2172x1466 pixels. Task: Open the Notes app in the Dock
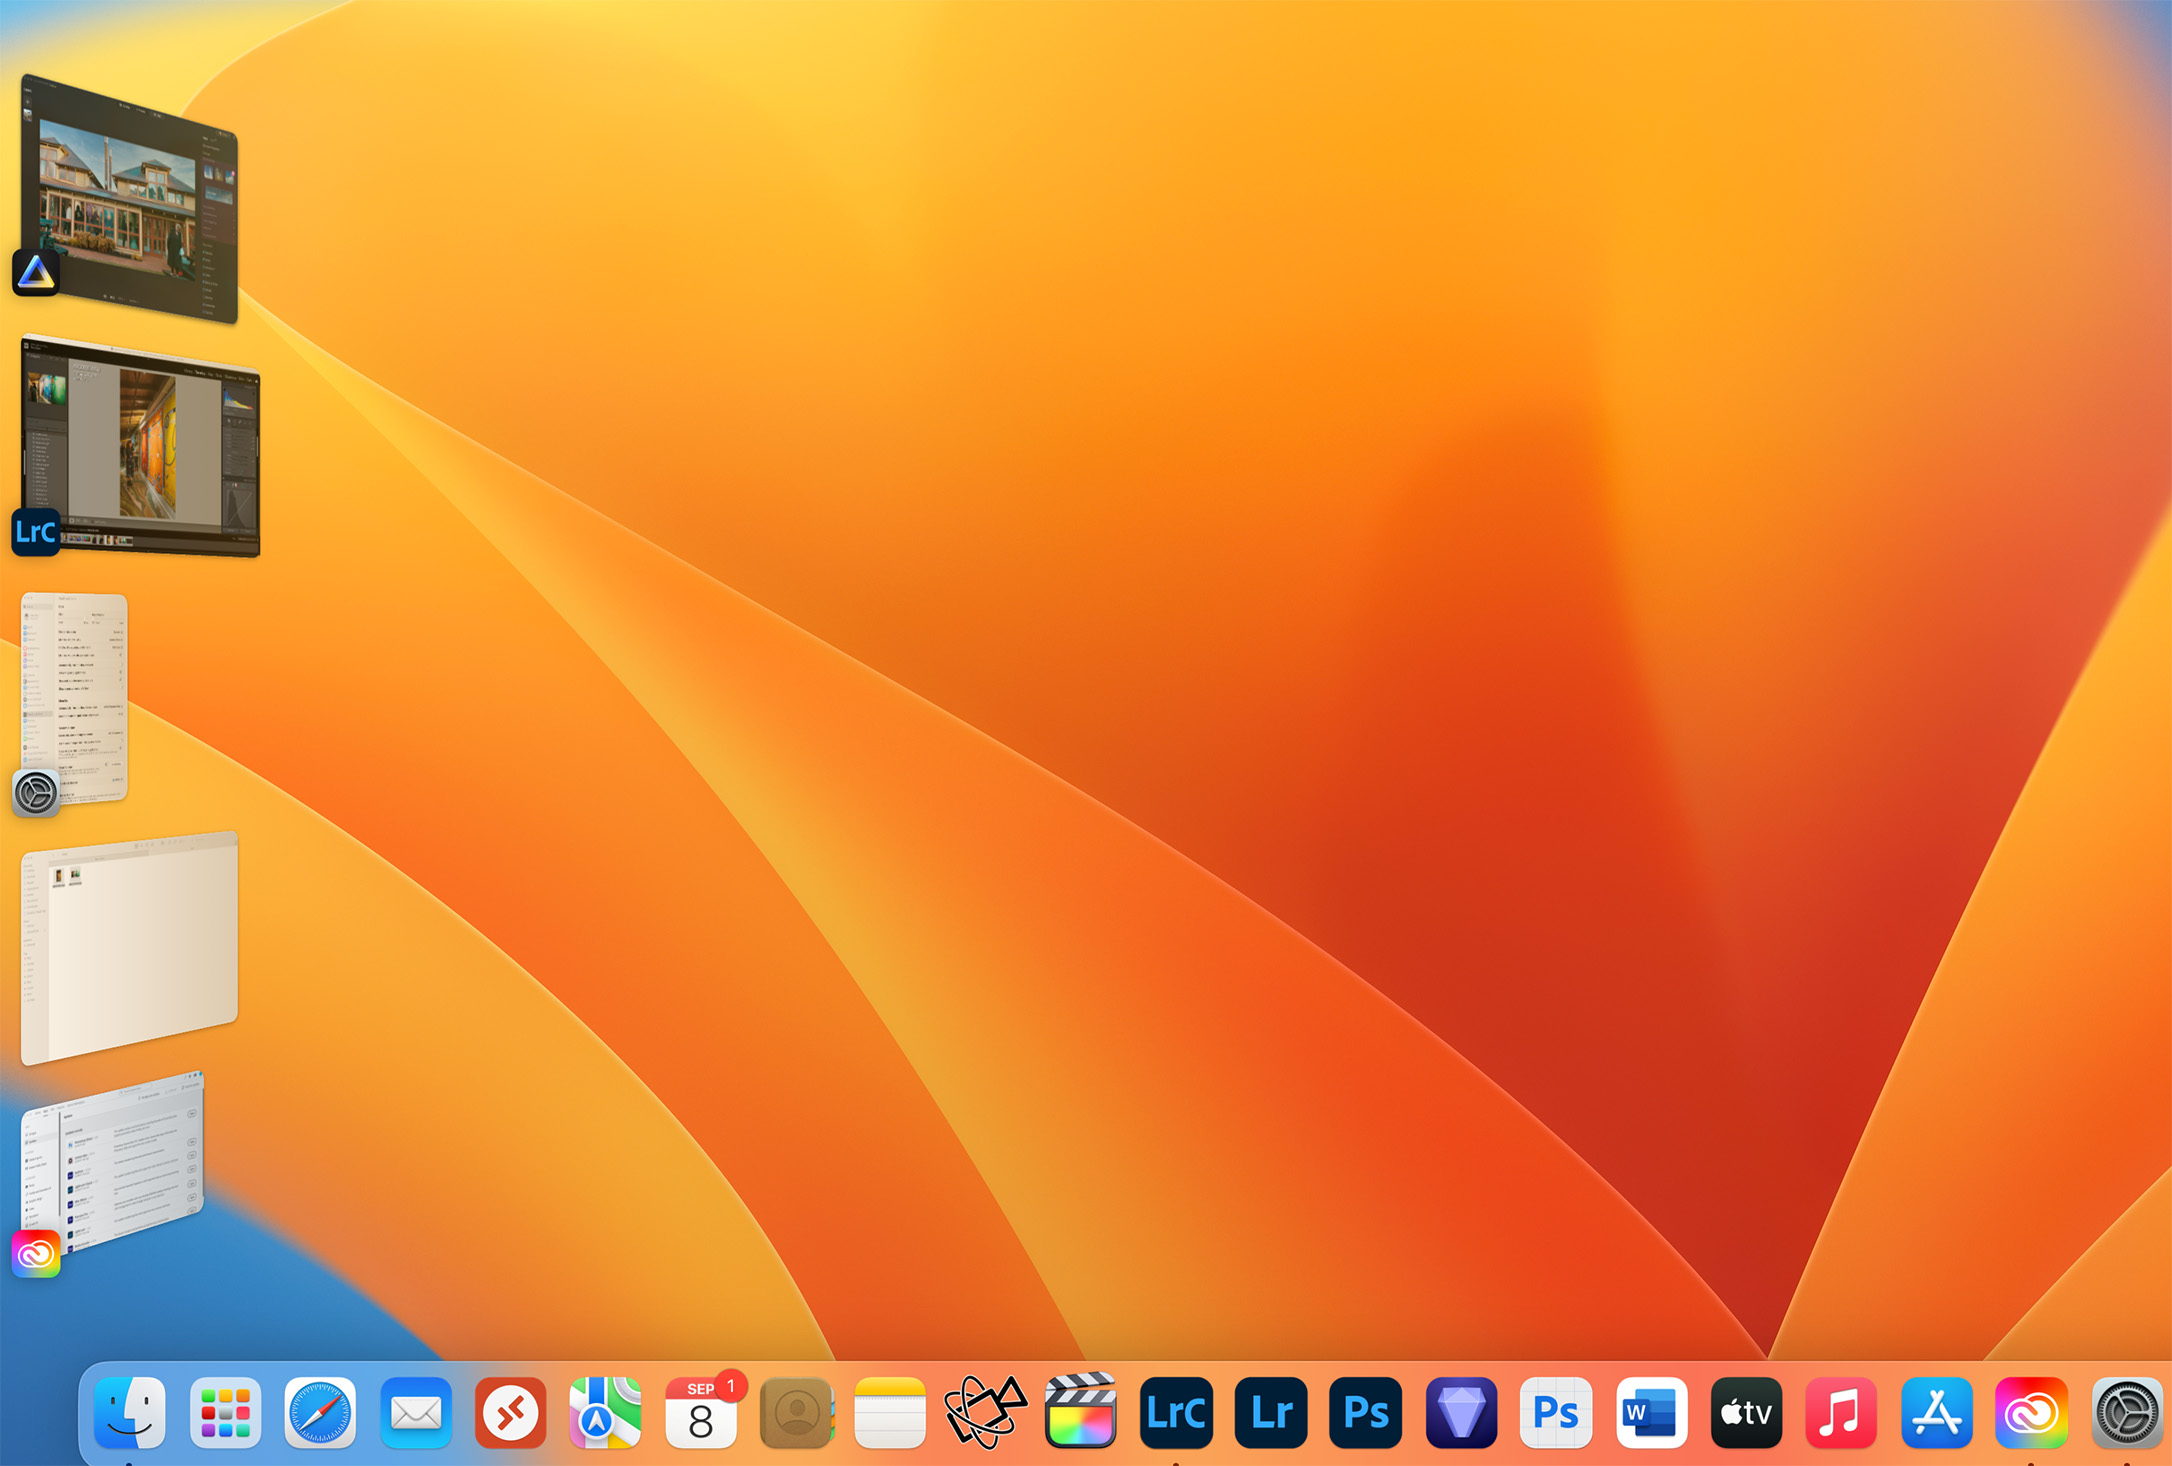coord(890,1412)
